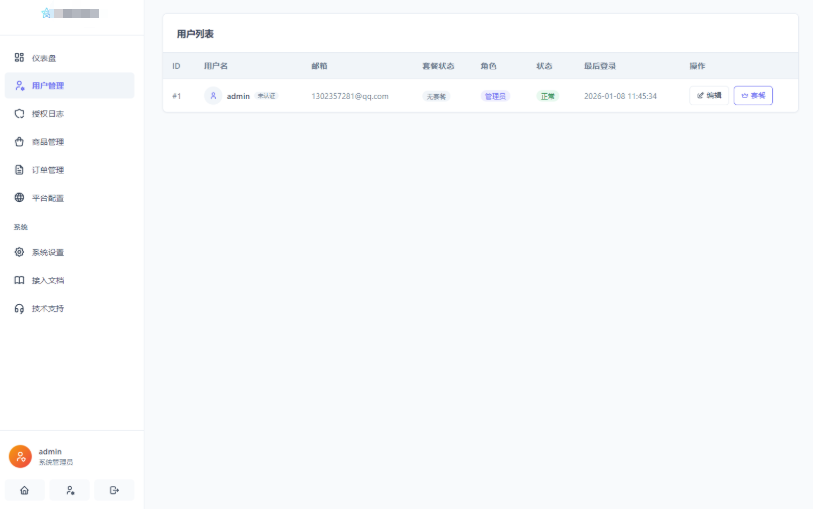Click the 无套餐 plan status badge

pos(436,96)
